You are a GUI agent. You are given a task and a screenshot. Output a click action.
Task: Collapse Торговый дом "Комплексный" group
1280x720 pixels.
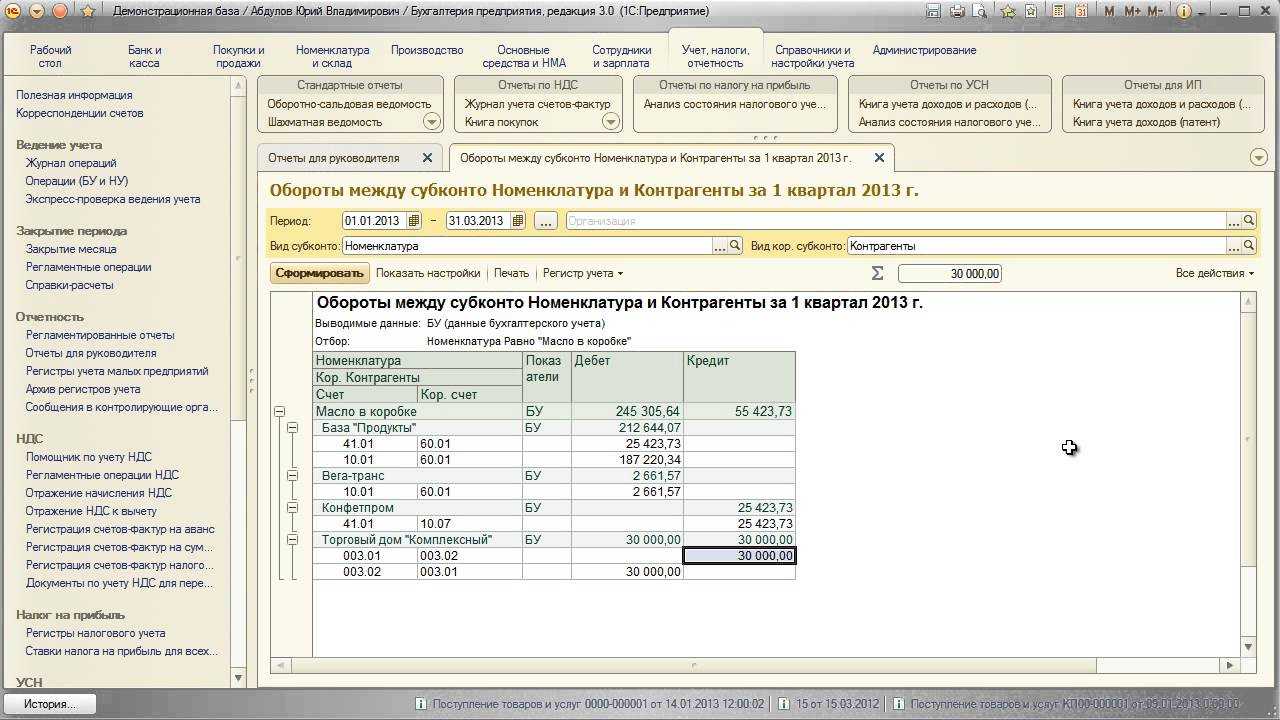pyautogui.click(x=292, y=540)
